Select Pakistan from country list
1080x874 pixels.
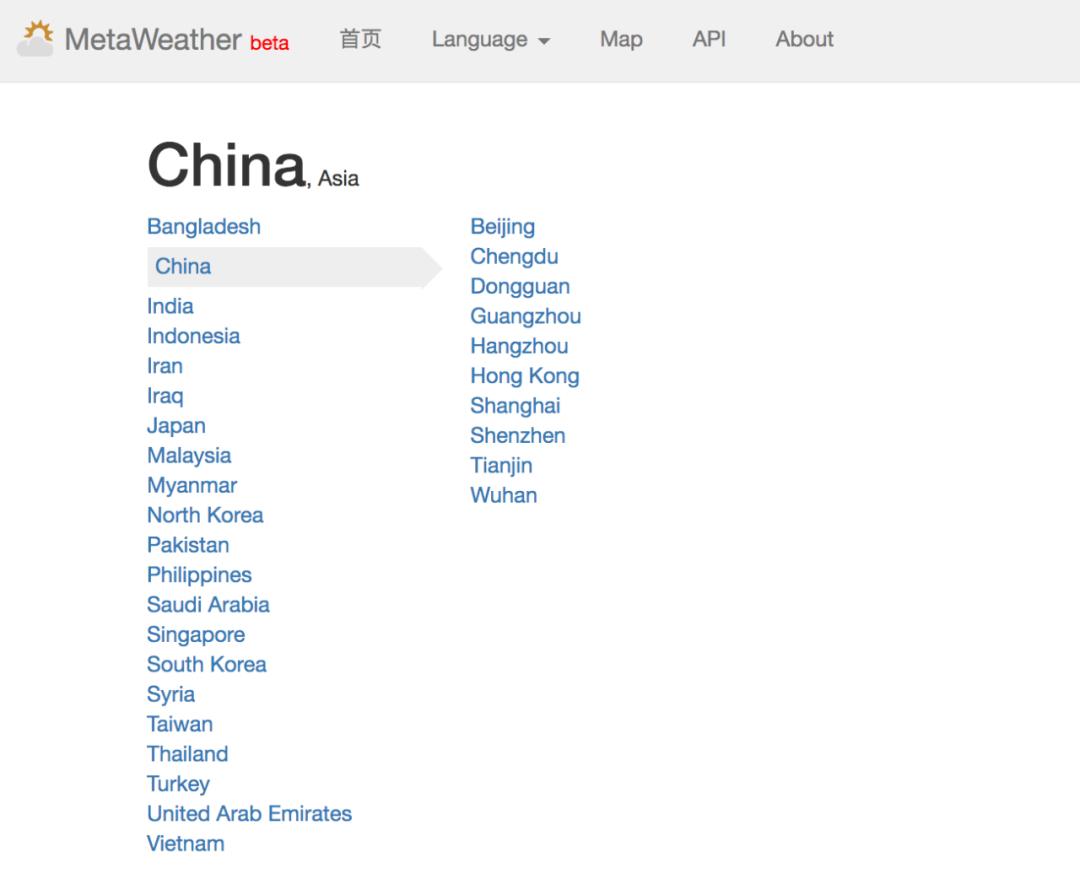click(188, 545)
